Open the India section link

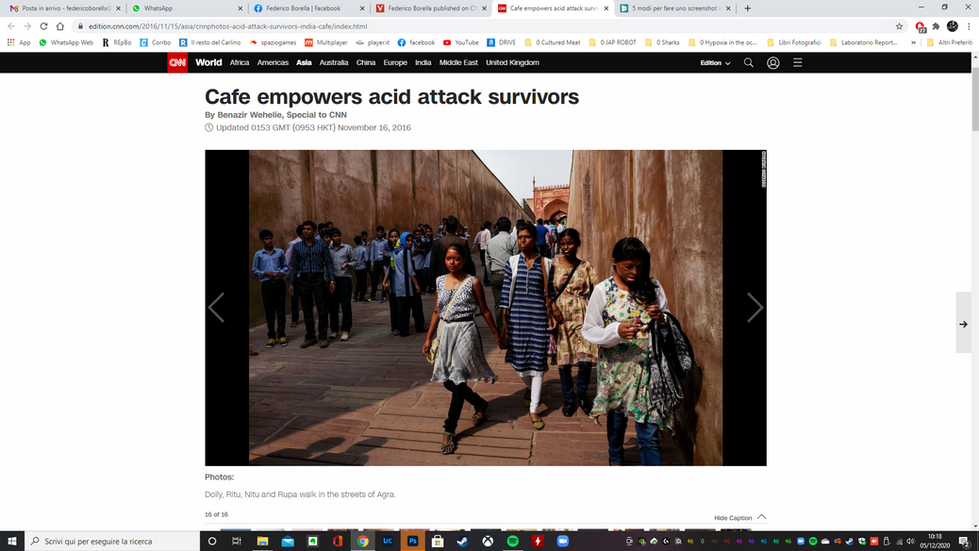click(423, 62)
